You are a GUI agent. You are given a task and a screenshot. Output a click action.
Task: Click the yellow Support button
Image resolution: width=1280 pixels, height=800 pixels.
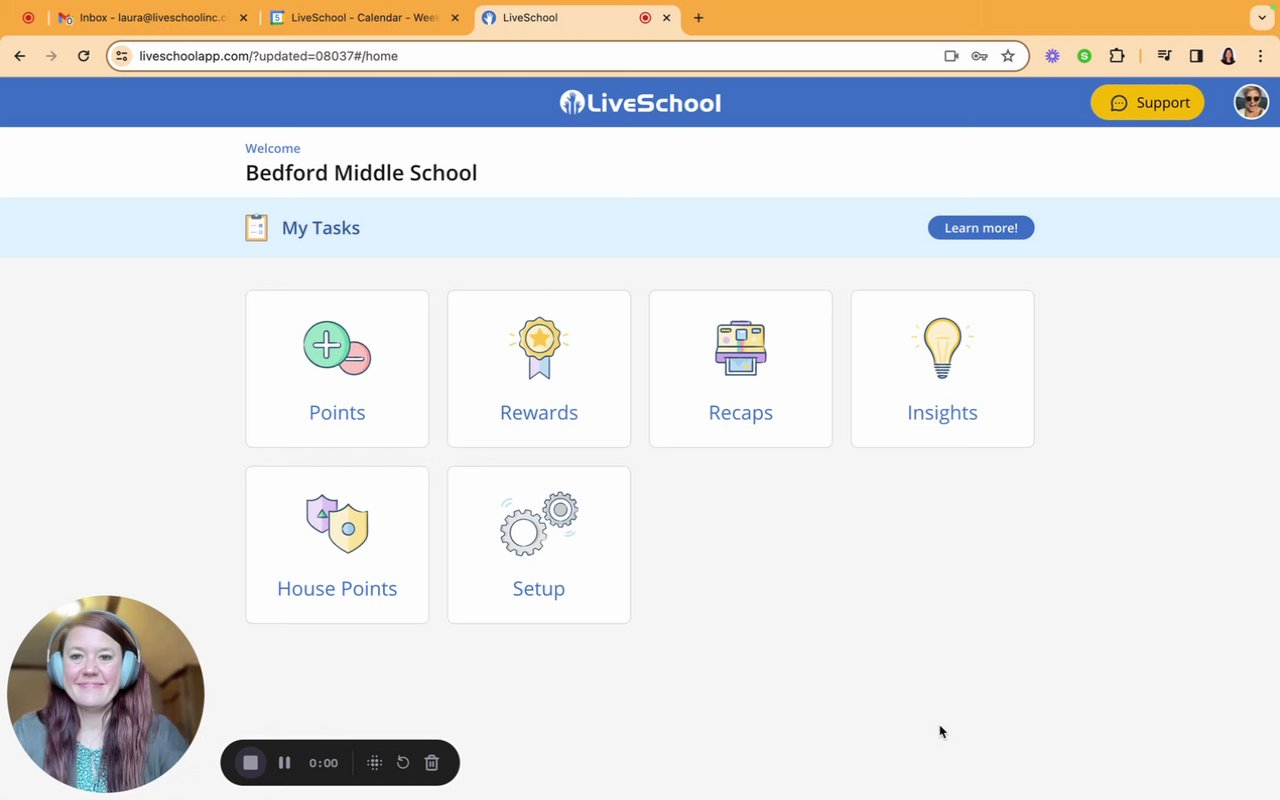(x=1147, y=102)
